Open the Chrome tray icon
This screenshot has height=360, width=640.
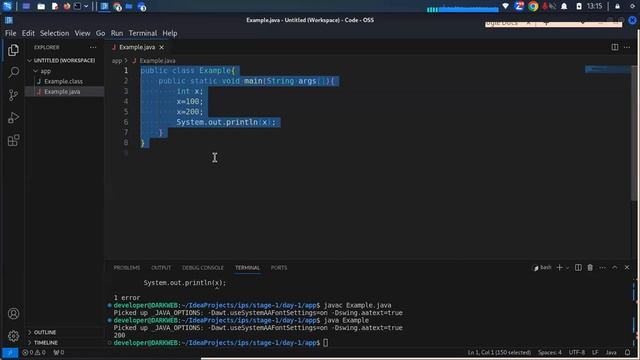[533, 6]
